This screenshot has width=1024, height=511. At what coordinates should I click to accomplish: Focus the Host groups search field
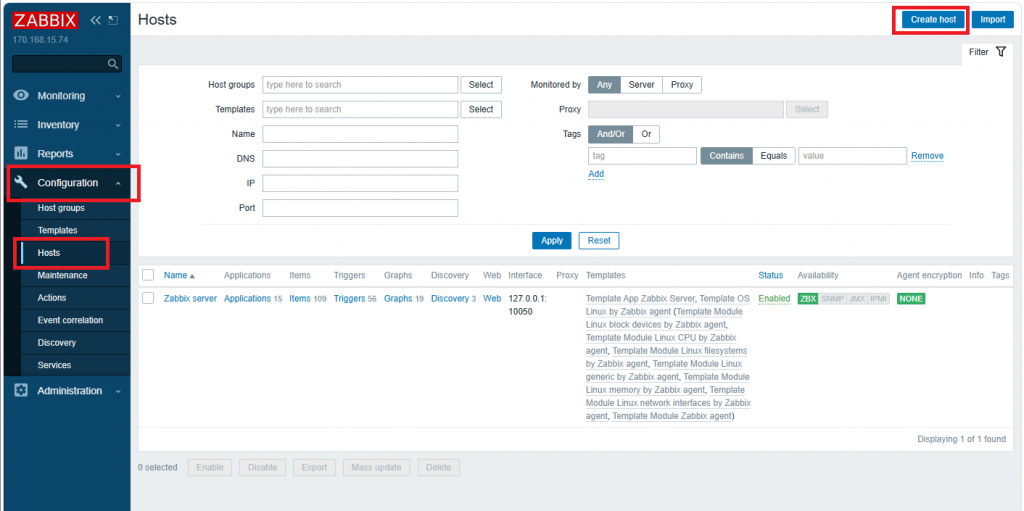[360, 85]
